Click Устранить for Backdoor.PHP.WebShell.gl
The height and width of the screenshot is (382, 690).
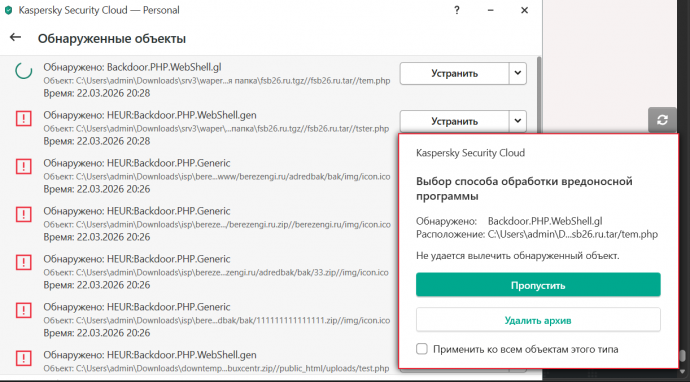tap(455, 73)
